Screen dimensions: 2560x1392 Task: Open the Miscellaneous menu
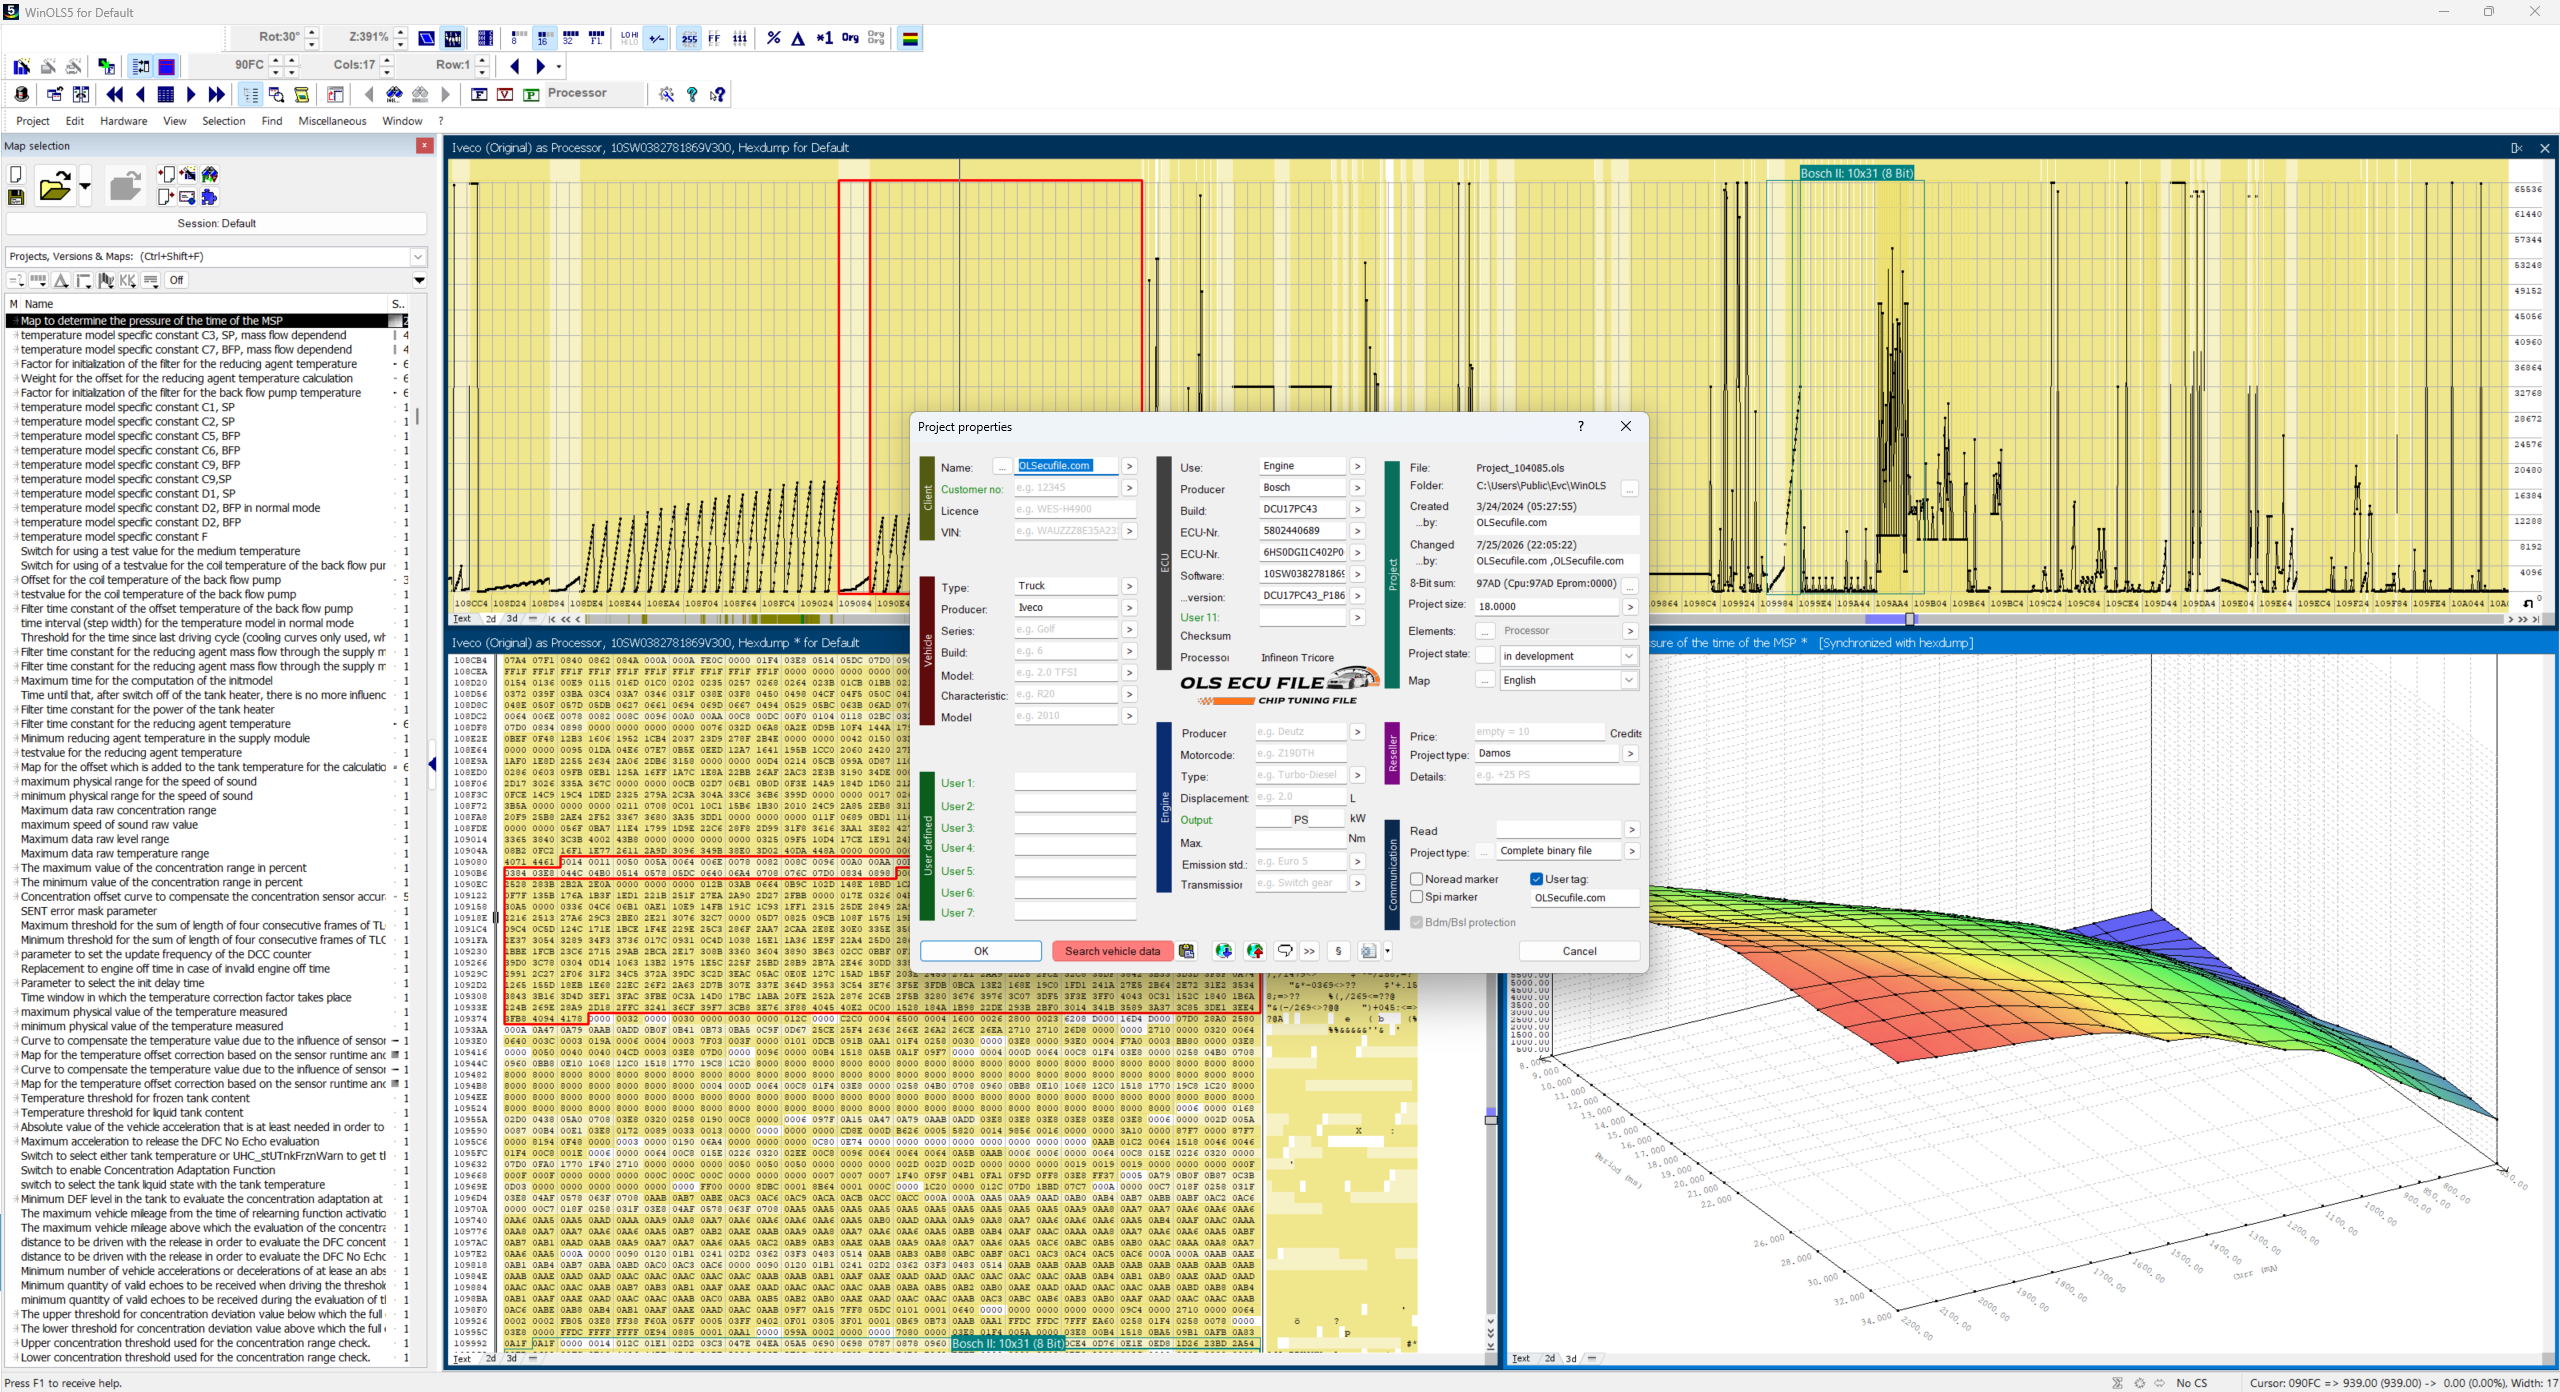pyautogui.click(x=333, y=121)
